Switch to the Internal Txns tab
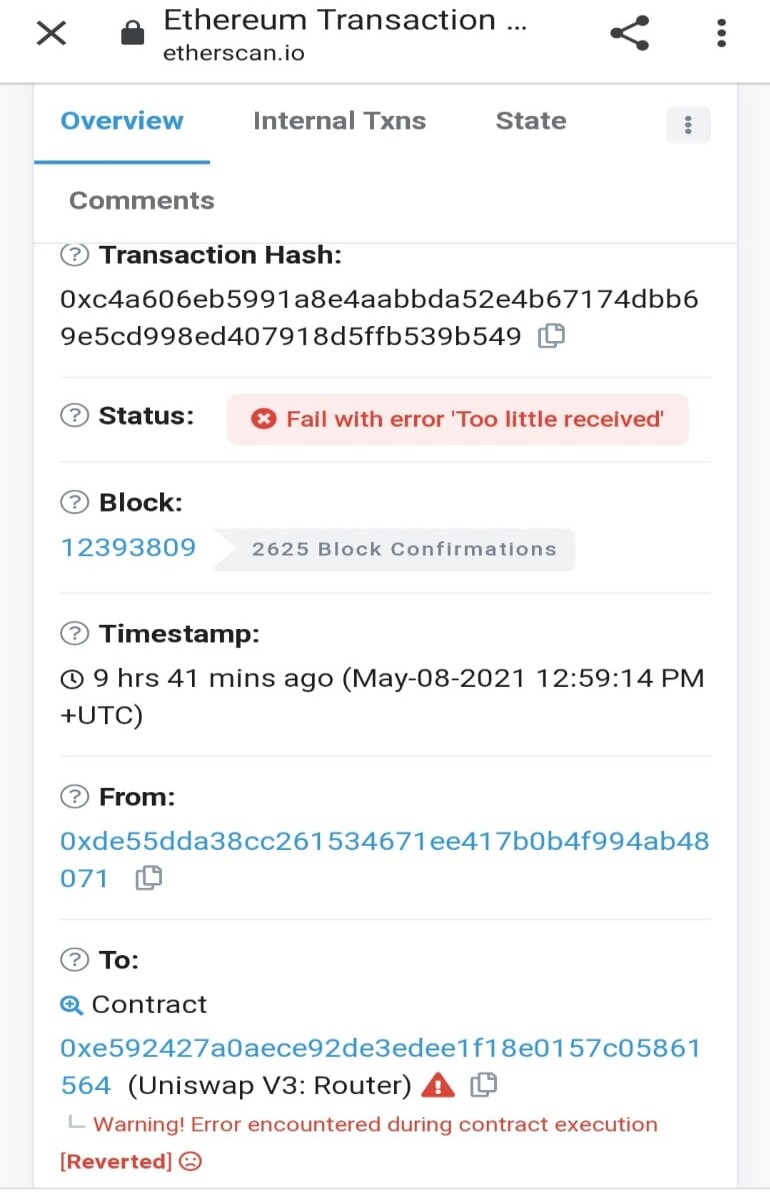The image size is (770, 1200). 339,121
